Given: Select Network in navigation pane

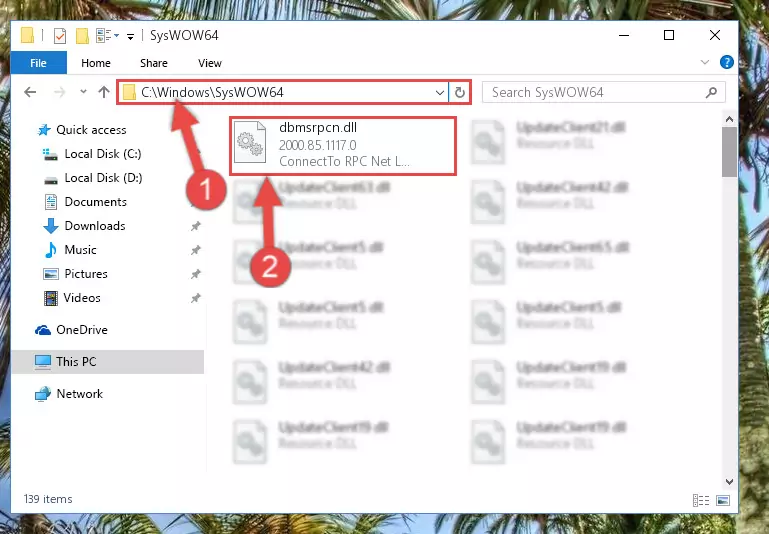Looking at the screenshot, I should pyautogui.click(x=79, y=394).
